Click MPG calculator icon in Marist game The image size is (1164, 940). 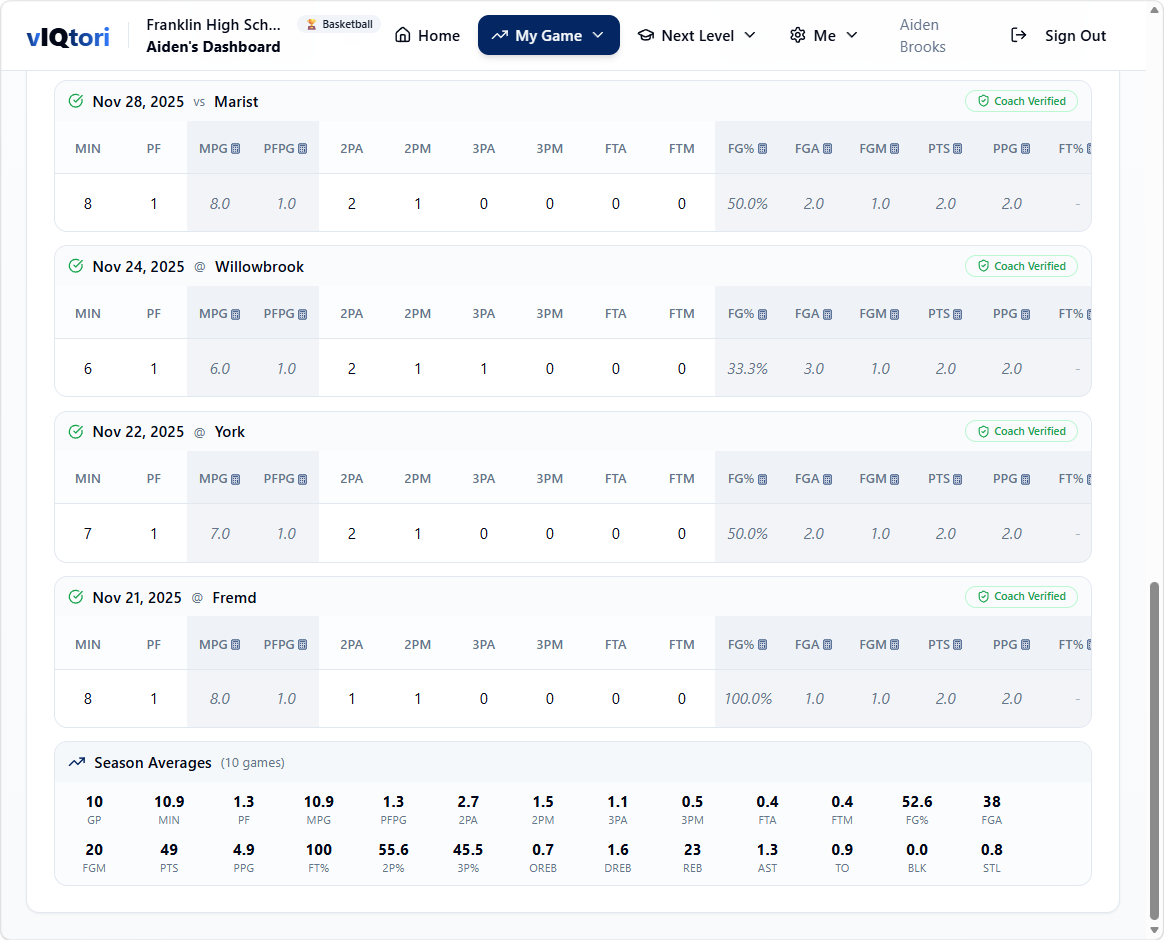(x=235, y=148)
